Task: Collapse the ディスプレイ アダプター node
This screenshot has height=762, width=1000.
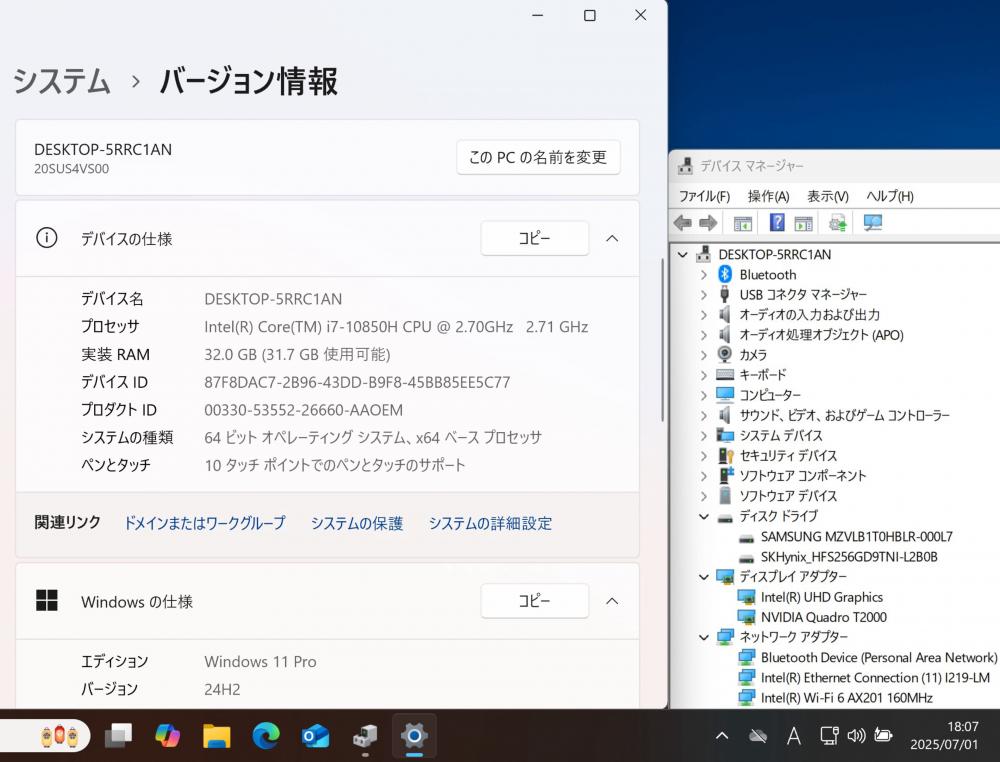Action: tap(703, 577)
